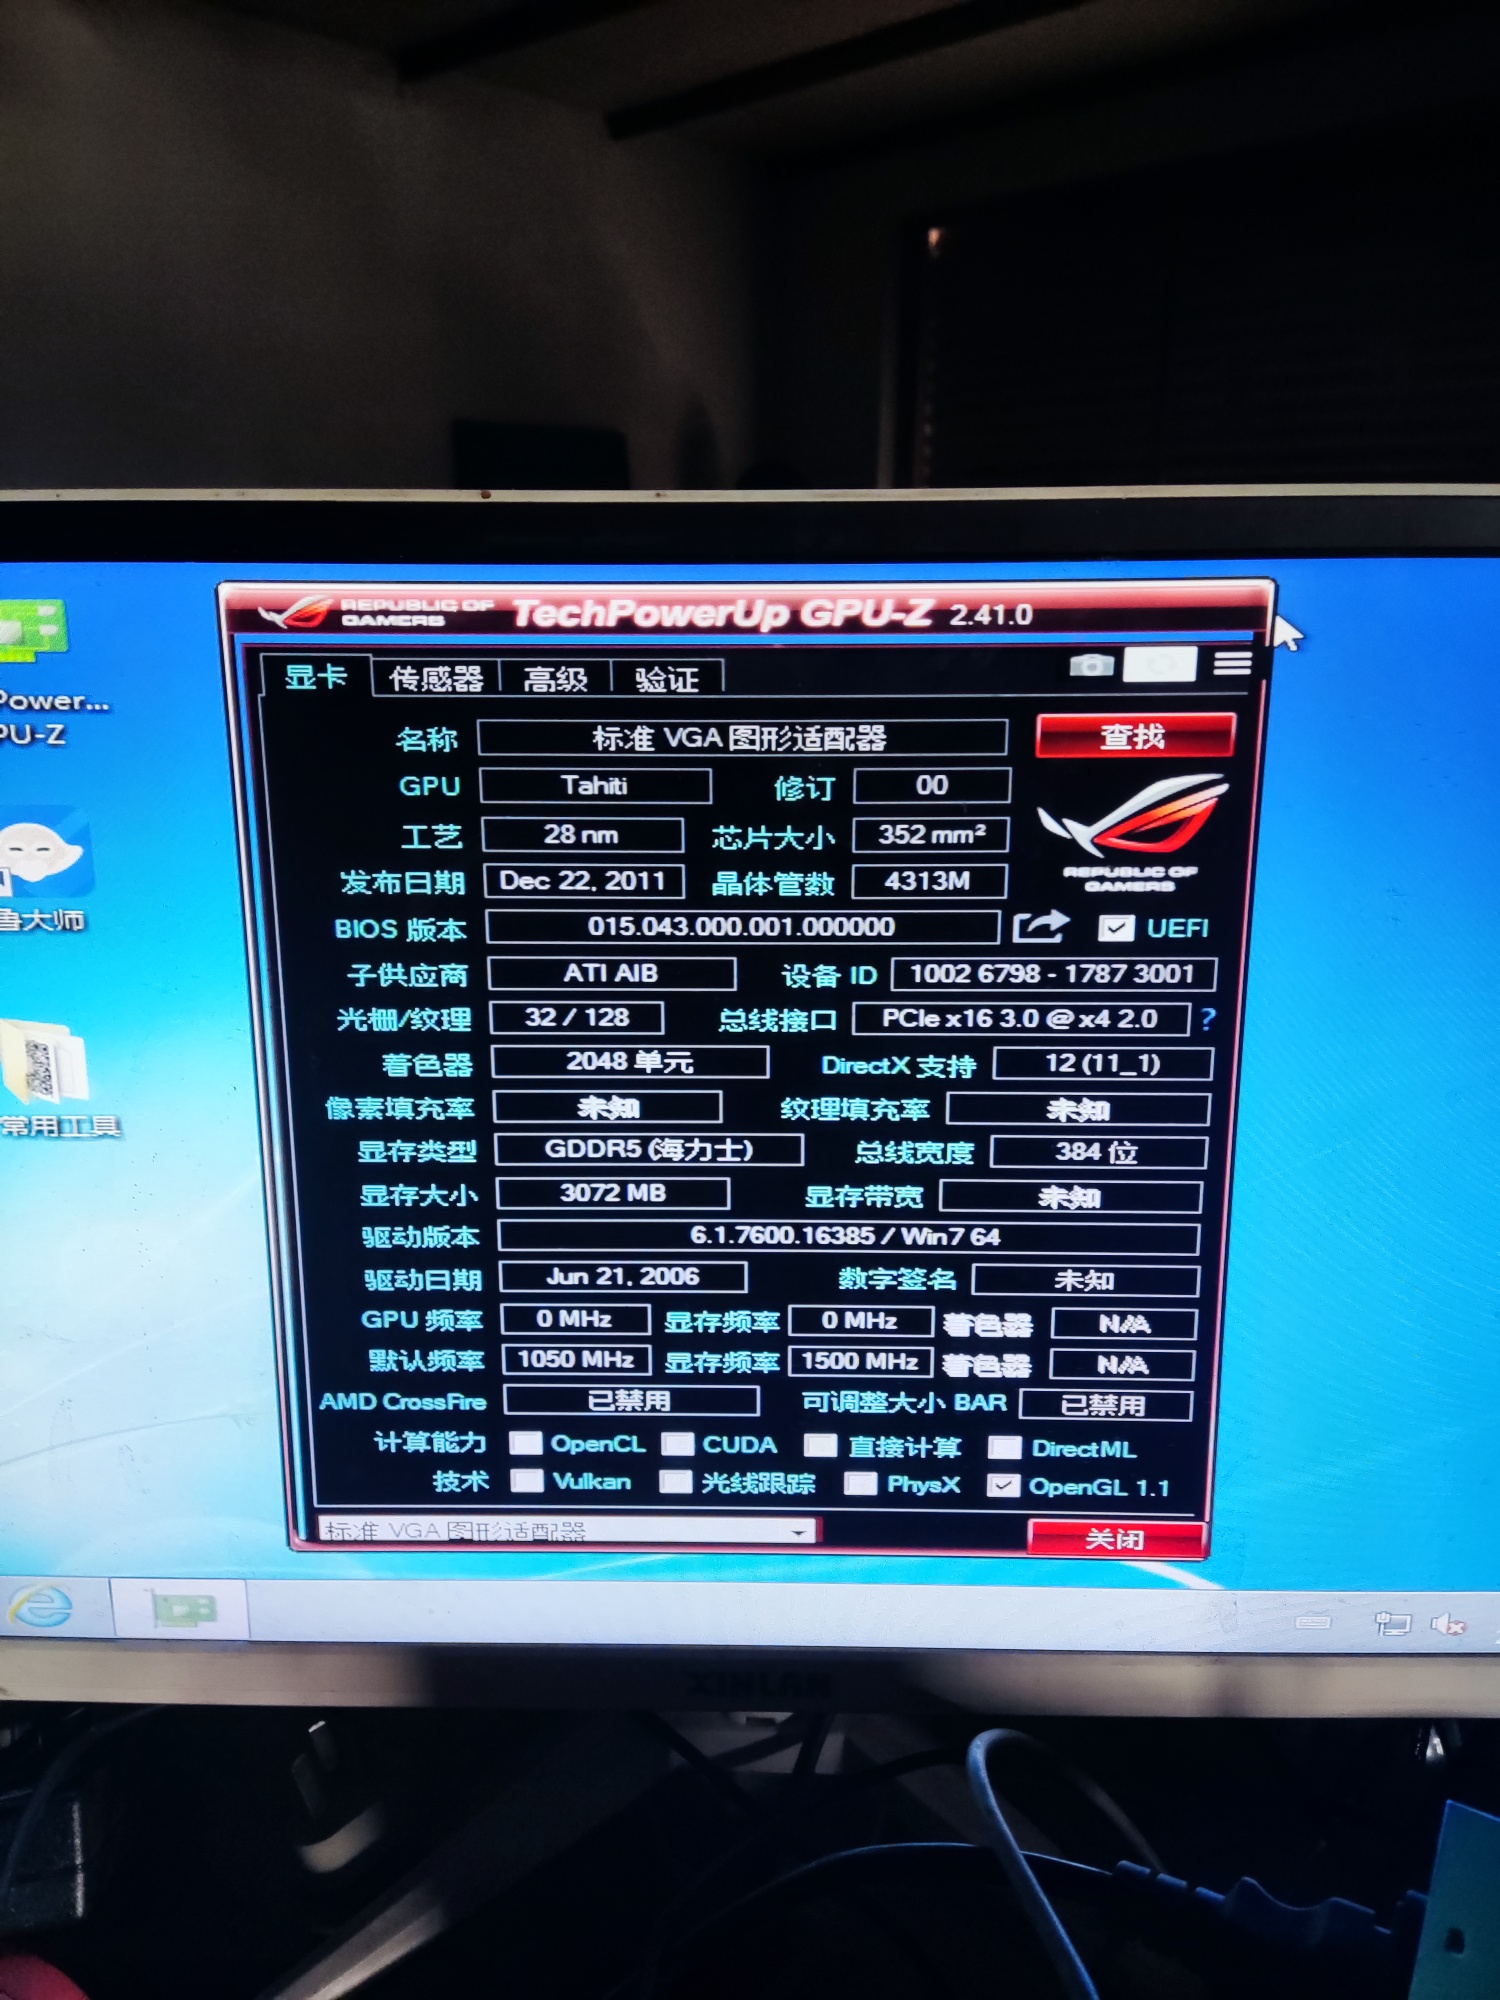Open the GPU-Z desktop shortcut icon
Viewport: 1500px width, 2000px height.
[x=34, y=632]
